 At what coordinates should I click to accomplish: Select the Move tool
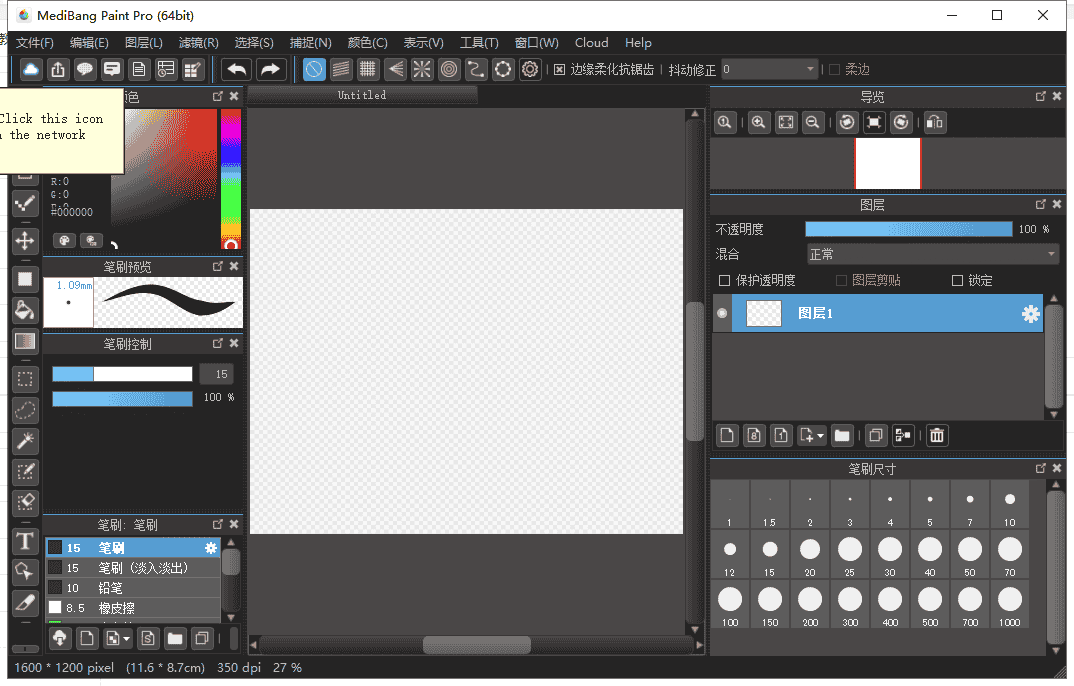coord(25,241)
